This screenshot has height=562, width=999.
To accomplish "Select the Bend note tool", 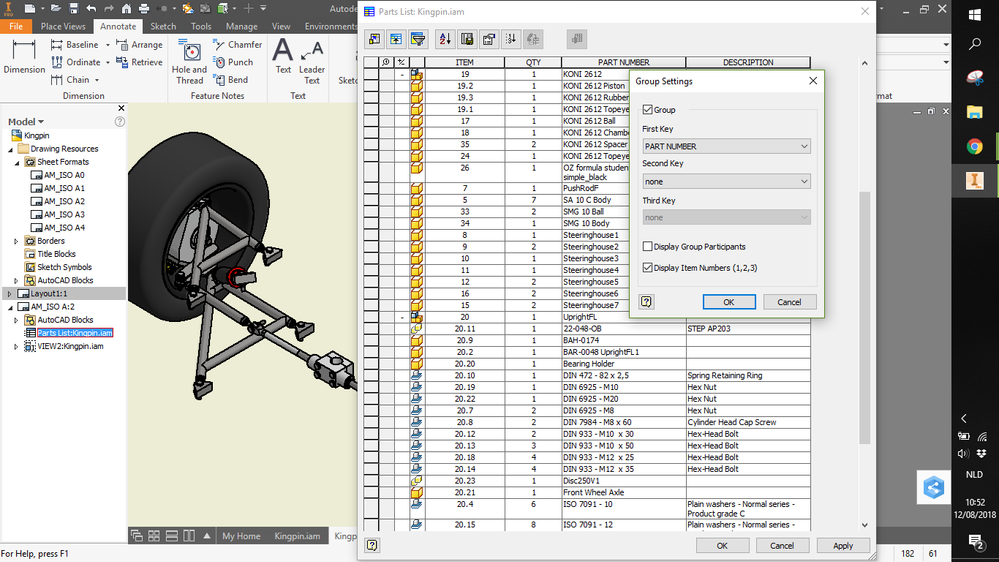I will click(231, 80).
